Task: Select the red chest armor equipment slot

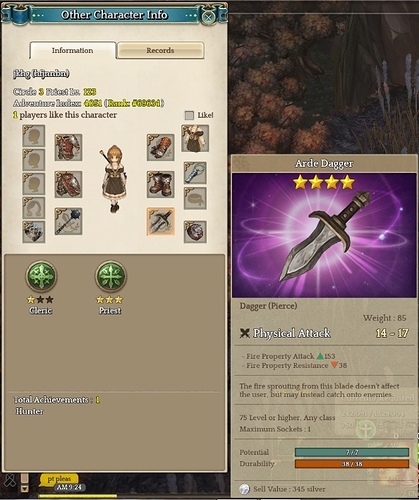Action: tap(68, 147)
